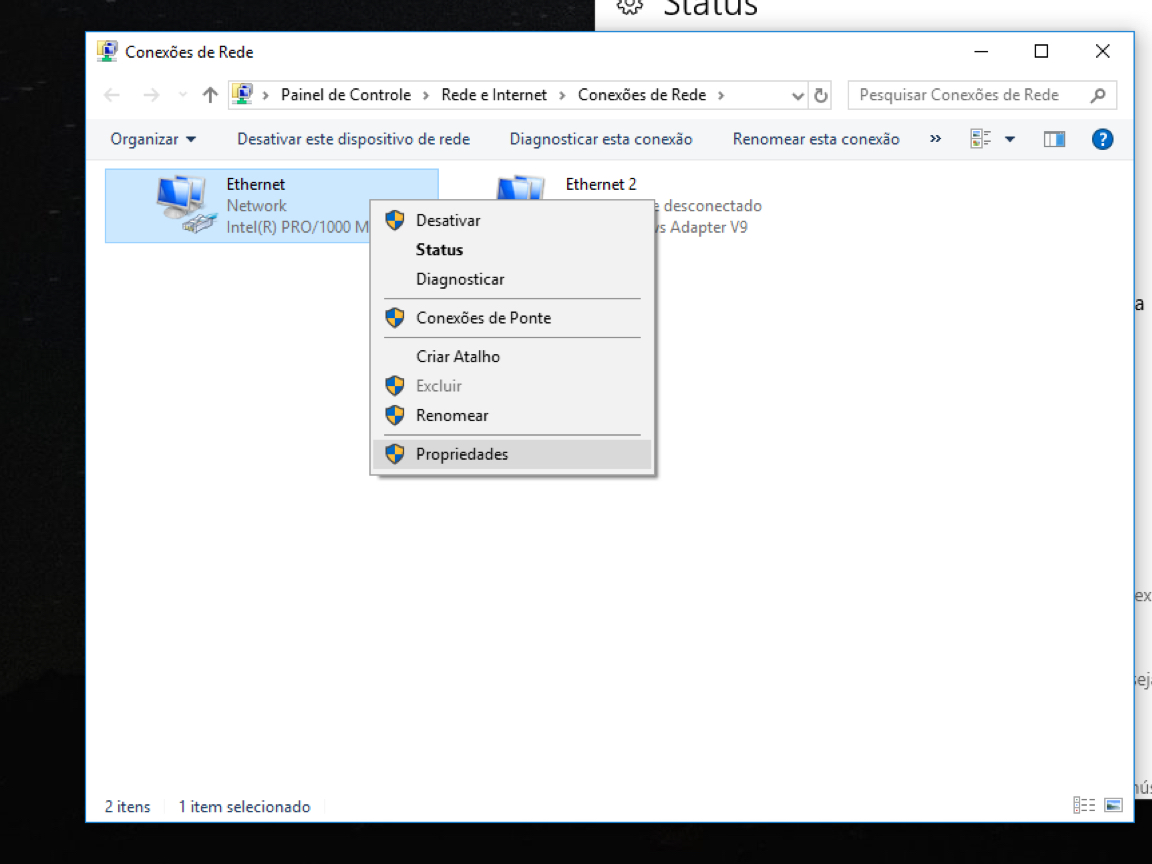Open the help question mark icon
The height and width of the screenshot is (864, 1152).
pos(1102,139)
